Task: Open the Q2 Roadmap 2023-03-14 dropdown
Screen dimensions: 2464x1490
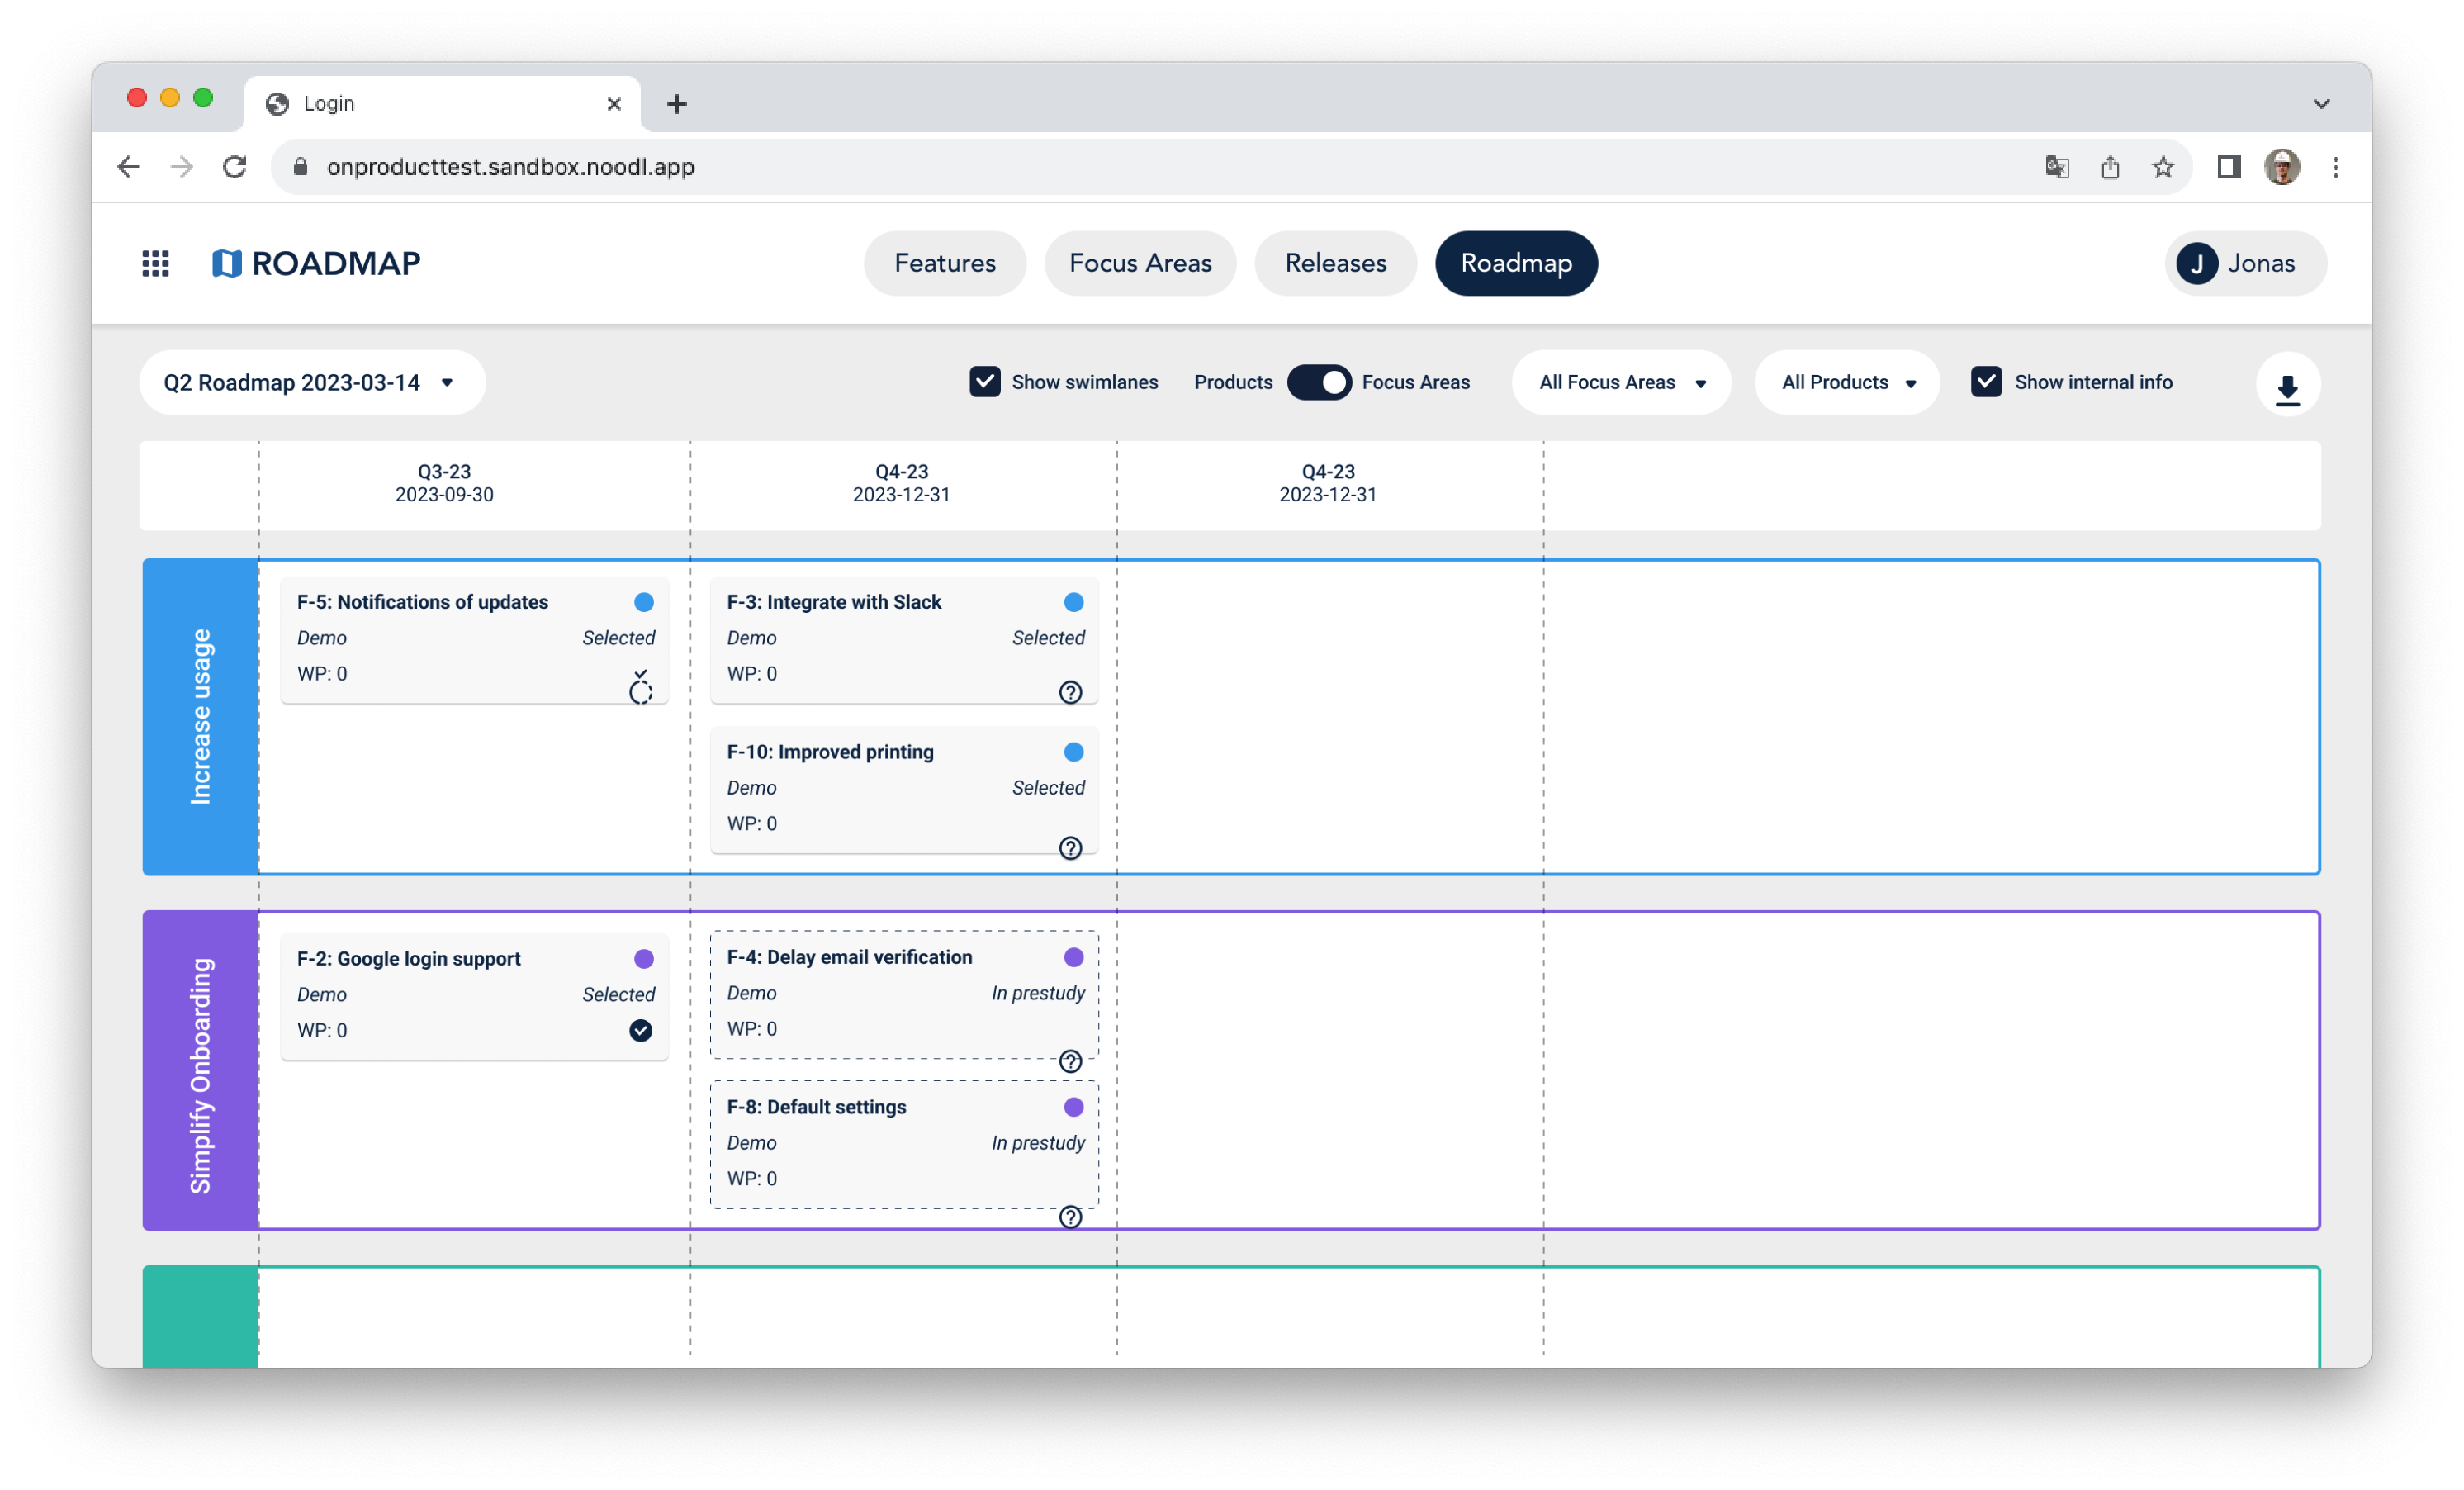Action: pos(311,383)
